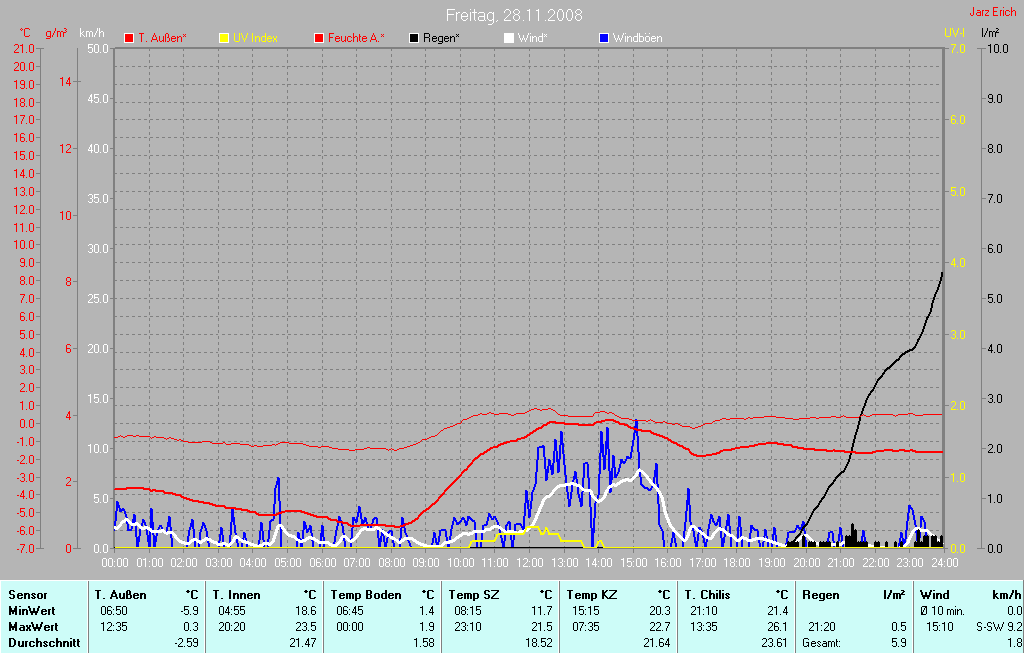
Task: Click the red Feuchte A. legend swatch
Action: click(x=319, y=39)
